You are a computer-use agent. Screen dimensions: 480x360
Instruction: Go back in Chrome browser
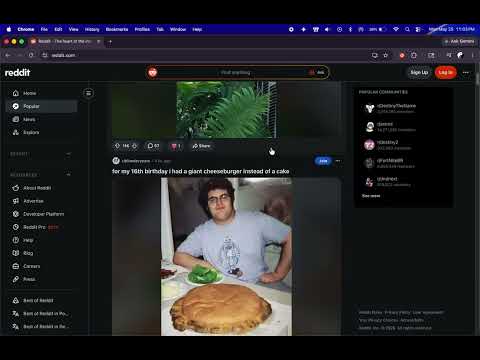click(x=8, y=55)
